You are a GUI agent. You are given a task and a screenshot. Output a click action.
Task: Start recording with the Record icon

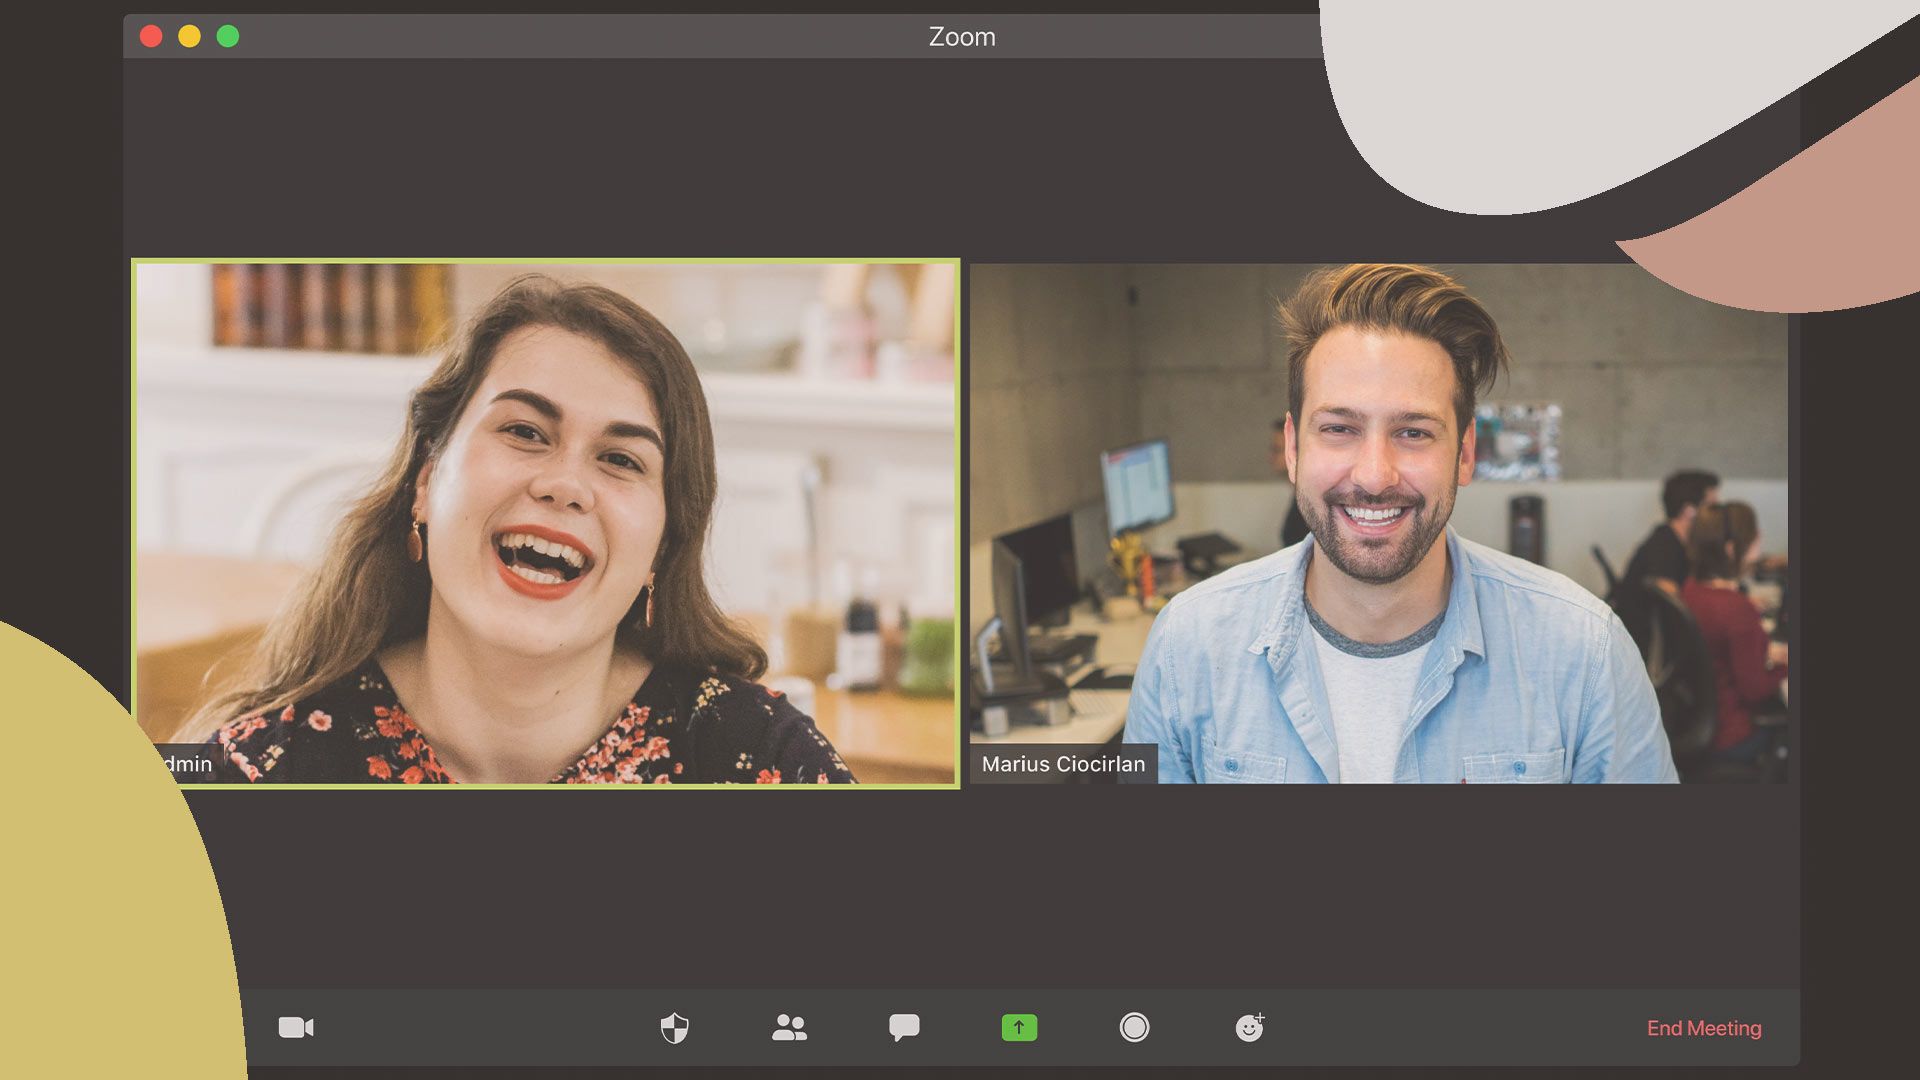click(x=1134, y=1028)
